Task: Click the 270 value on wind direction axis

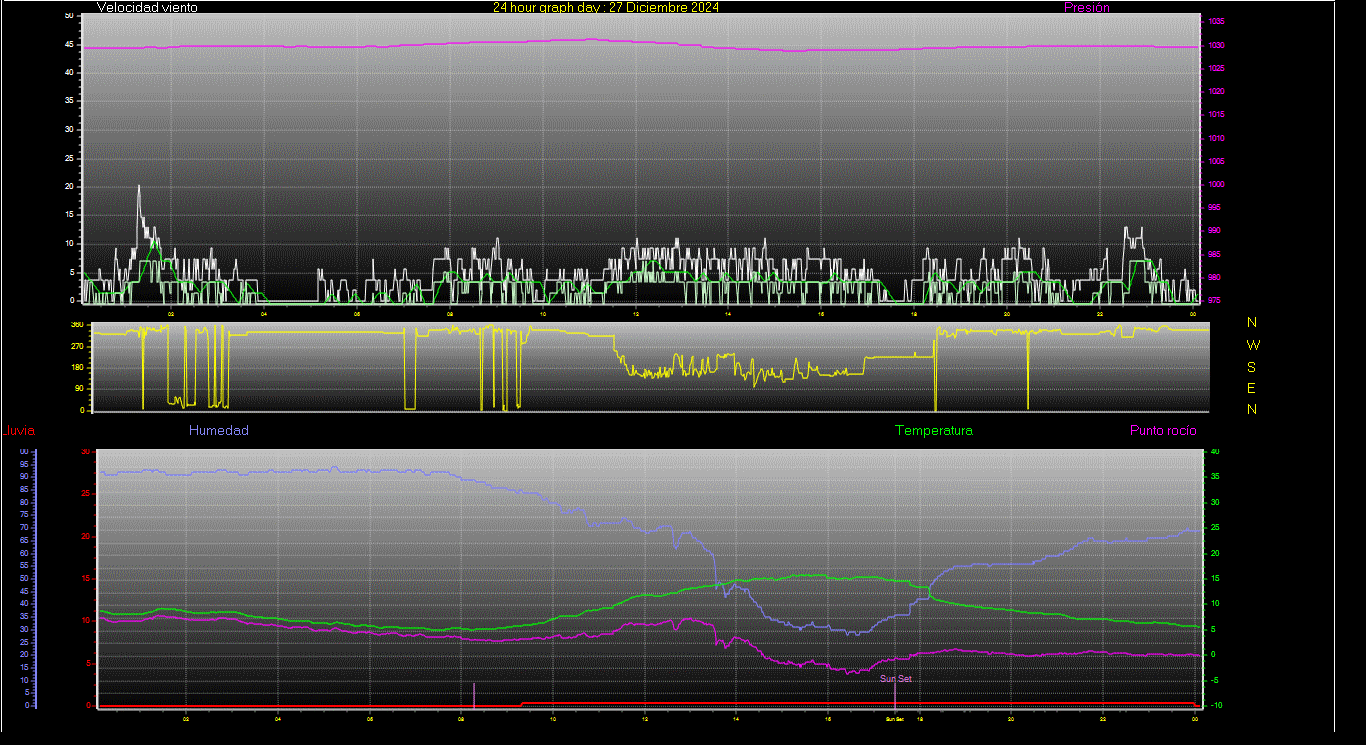Action: (x=77, y=346)
